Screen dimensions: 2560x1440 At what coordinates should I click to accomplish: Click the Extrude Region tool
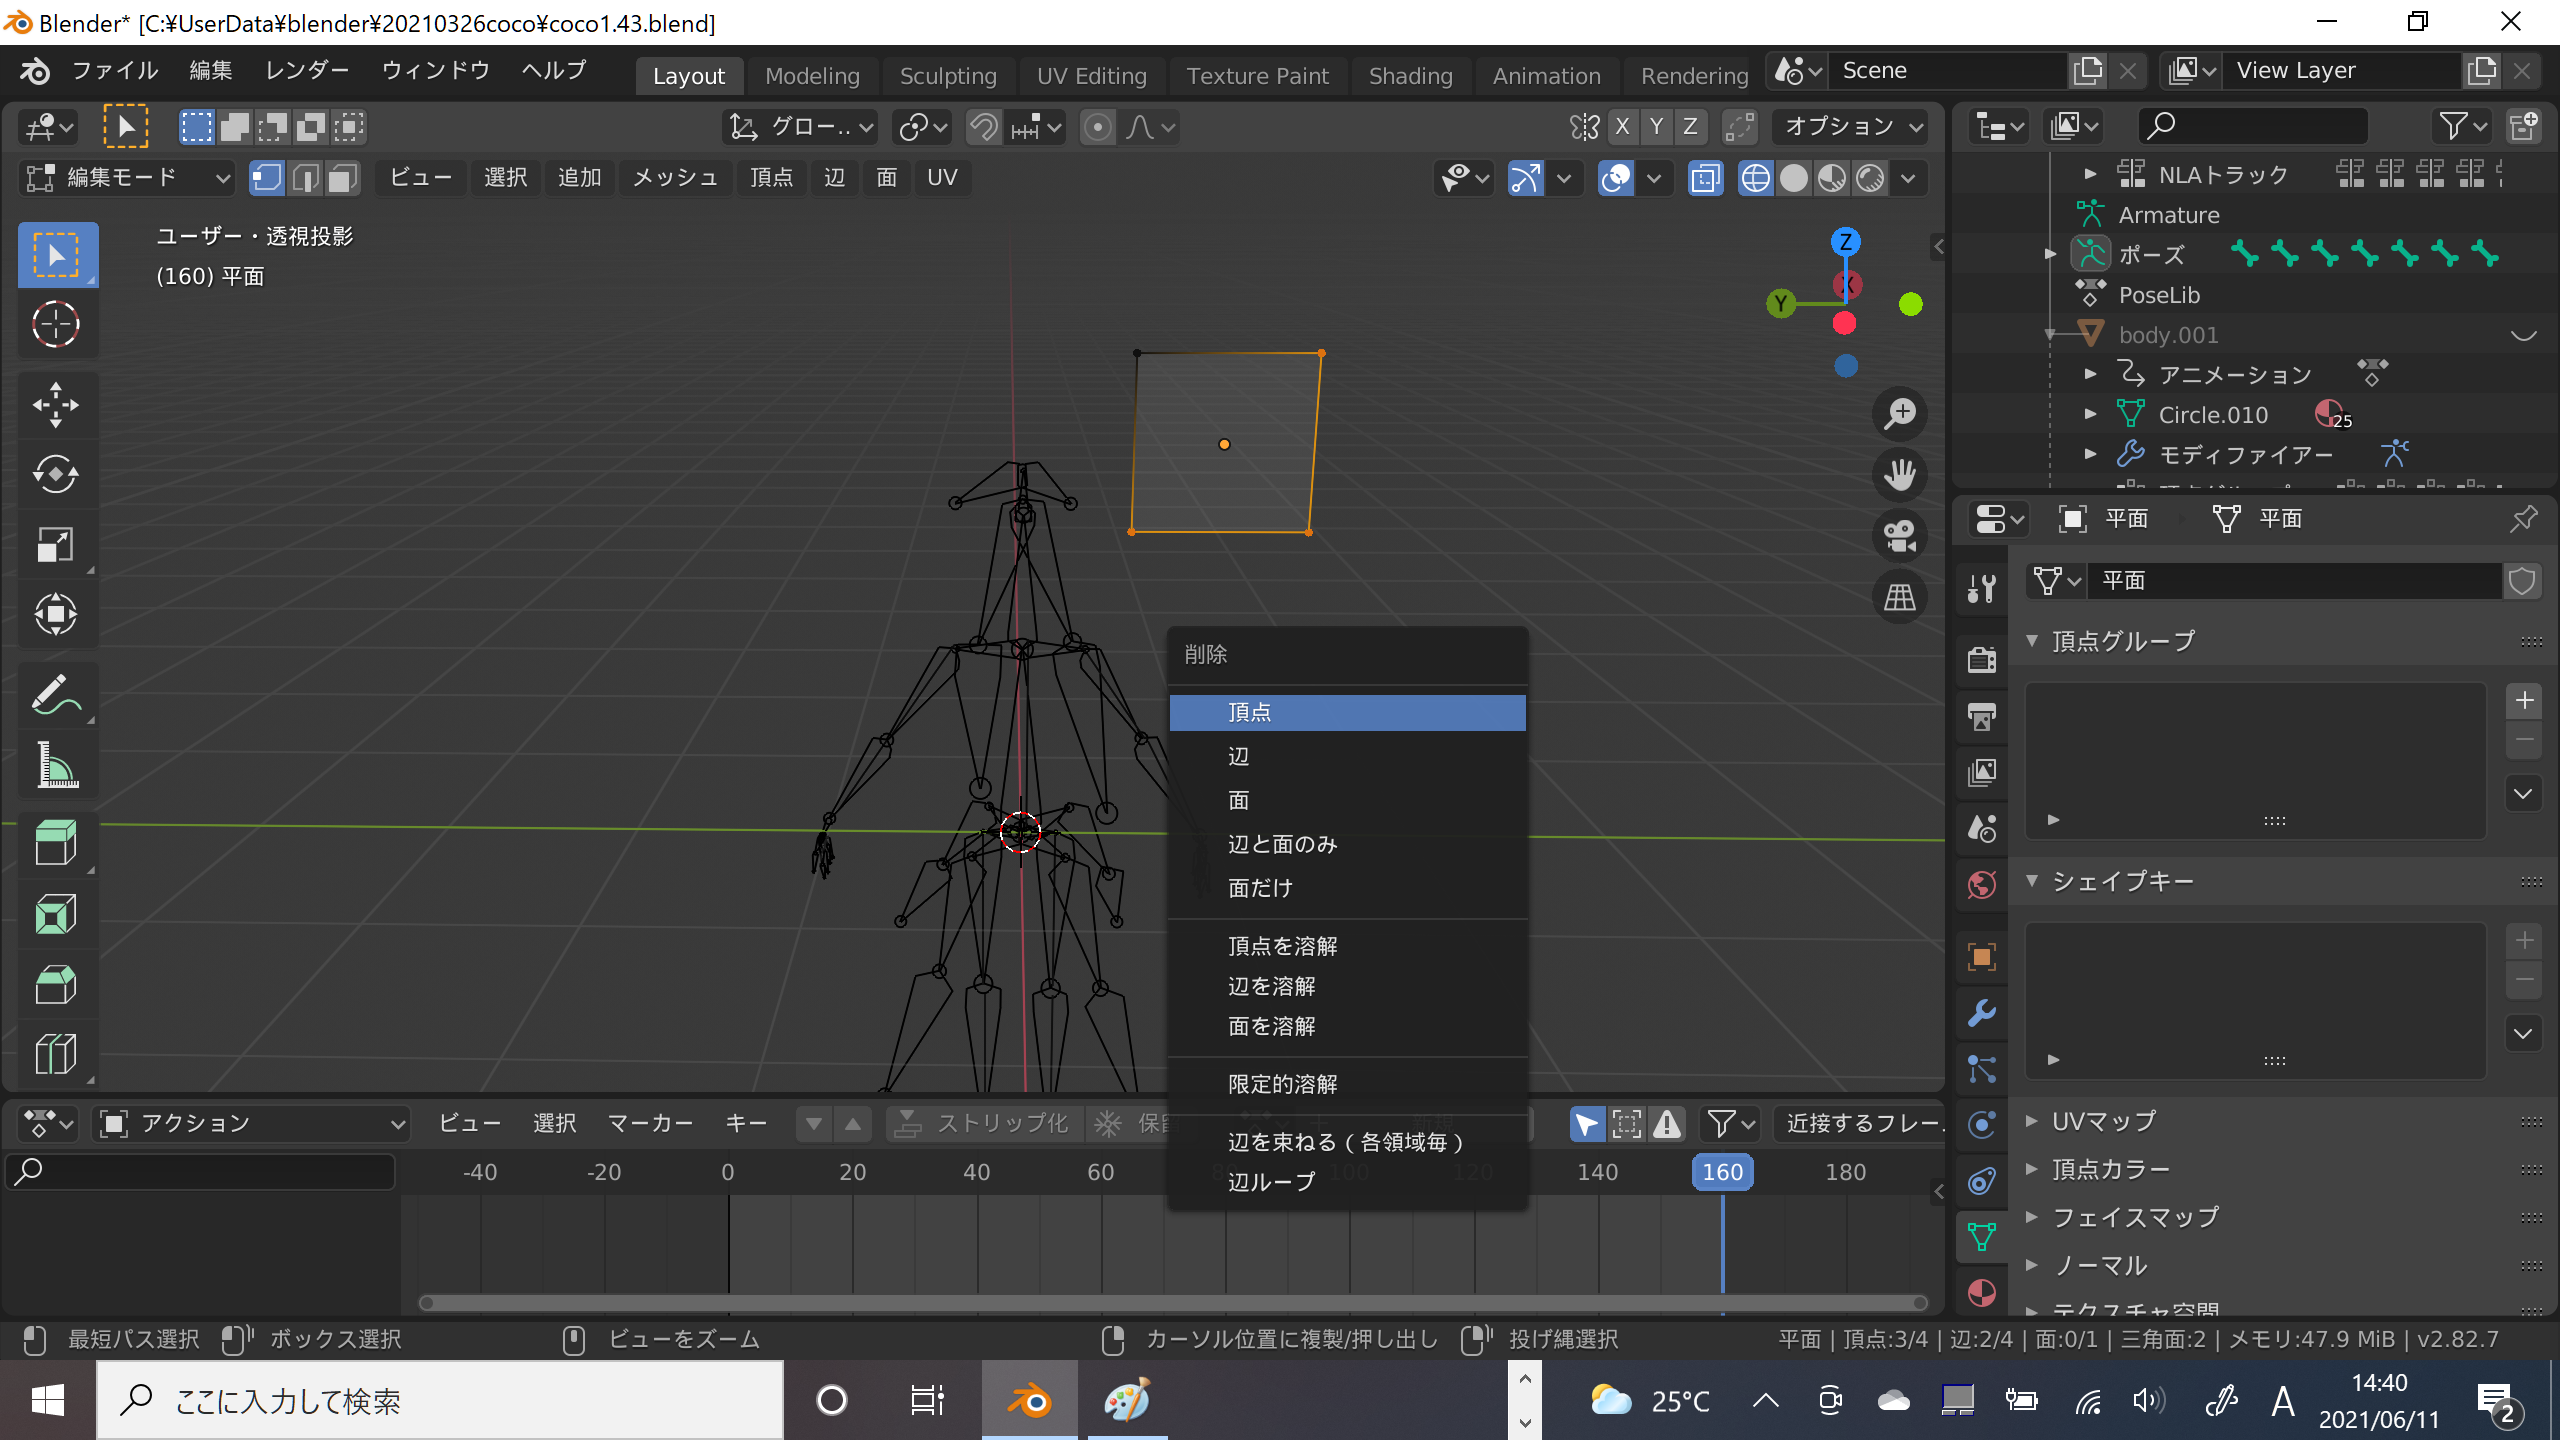(x=56, y=842)
